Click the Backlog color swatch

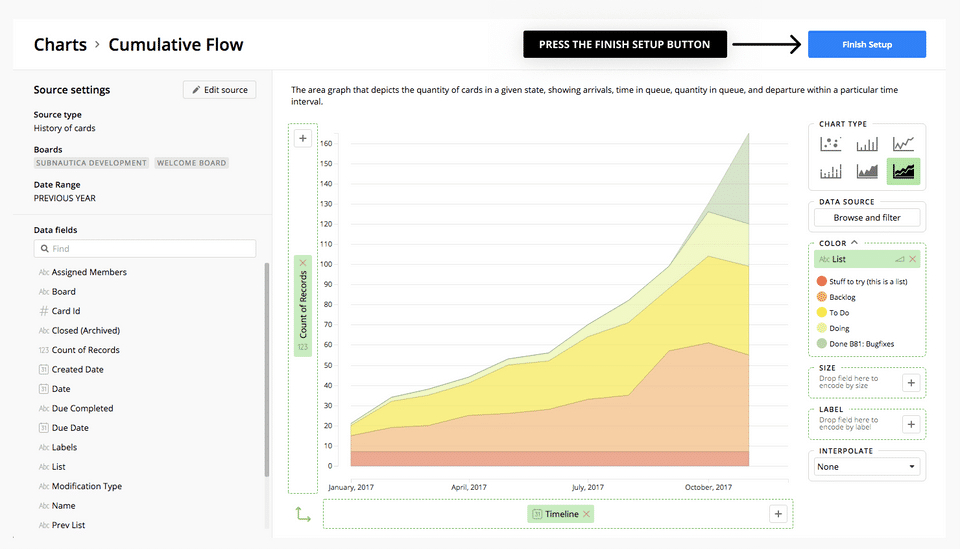point(822,297)
